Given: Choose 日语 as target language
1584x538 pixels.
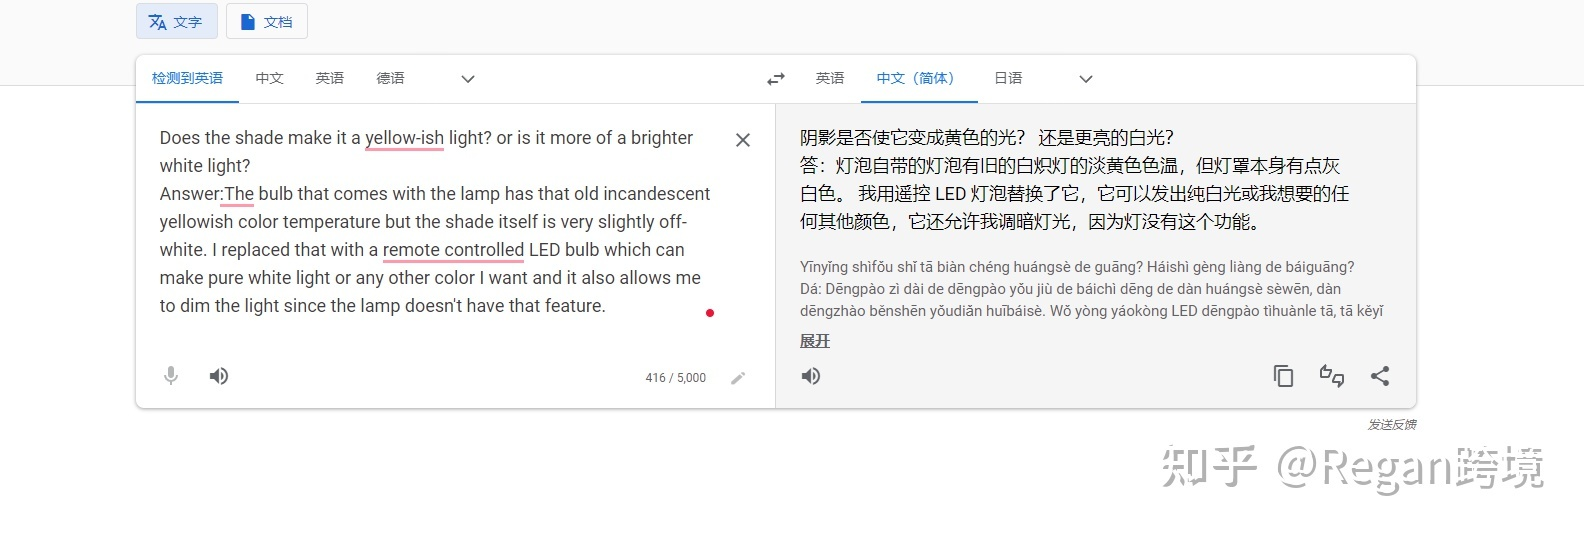Looking at the screenshot, I should click(x=1008, y=79).
